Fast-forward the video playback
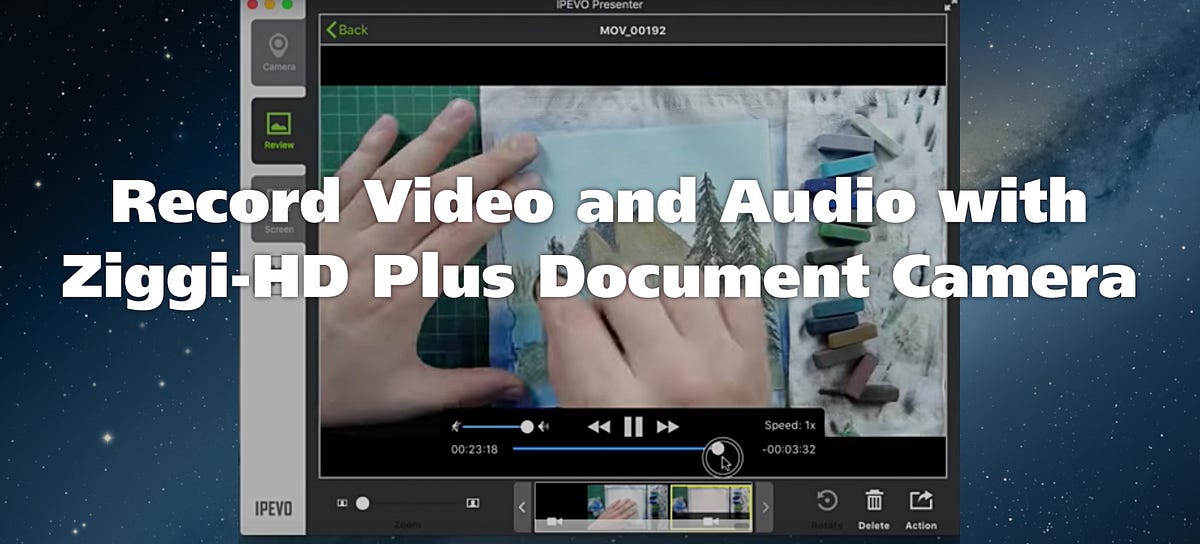 click(667, 427)
